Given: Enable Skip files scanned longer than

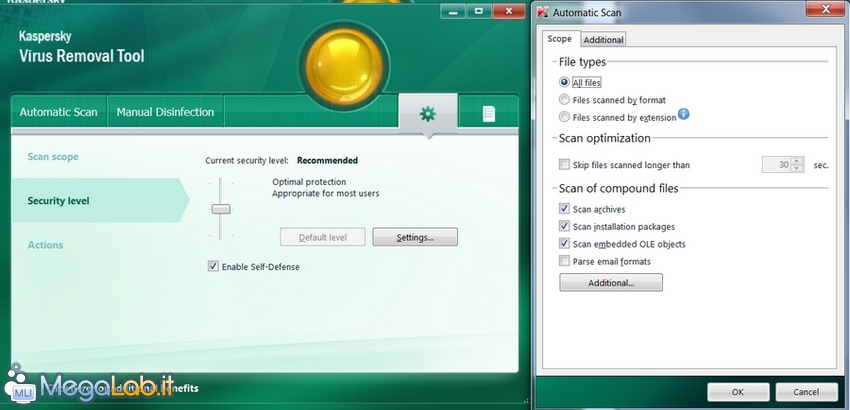Looking at the screenshot, I should (x=564, y=164).
